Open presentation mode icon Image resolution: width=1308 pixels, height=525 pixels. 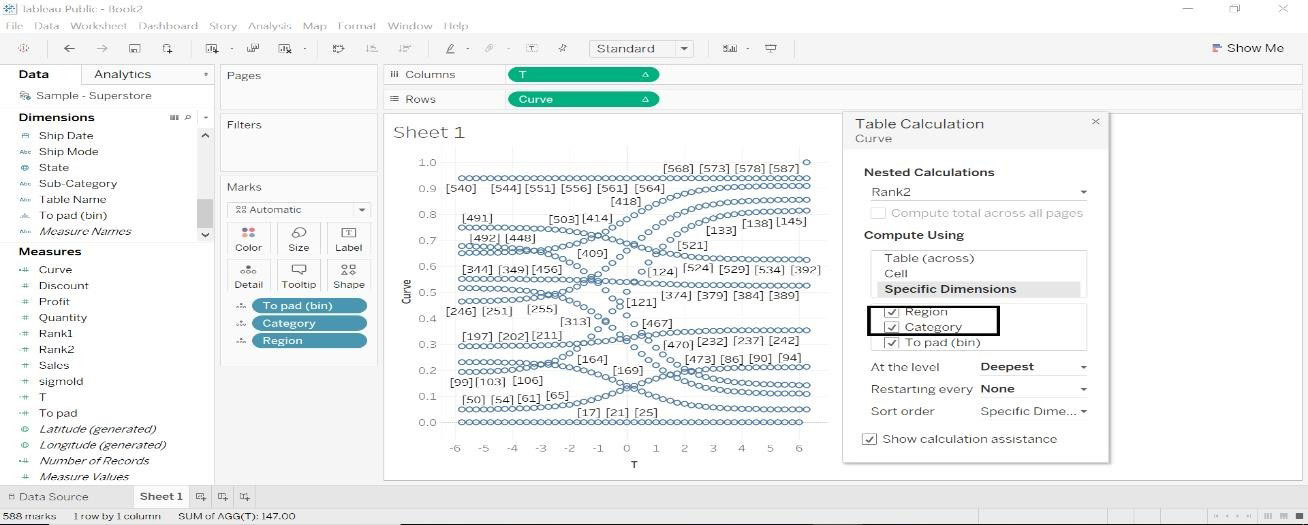click(771, 48)
